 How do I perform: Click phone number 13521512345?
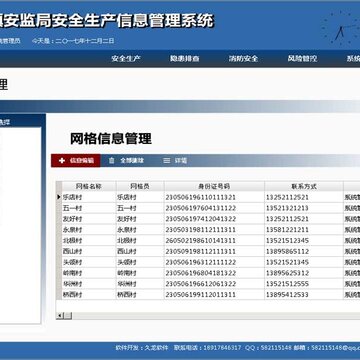pos(287,240)
